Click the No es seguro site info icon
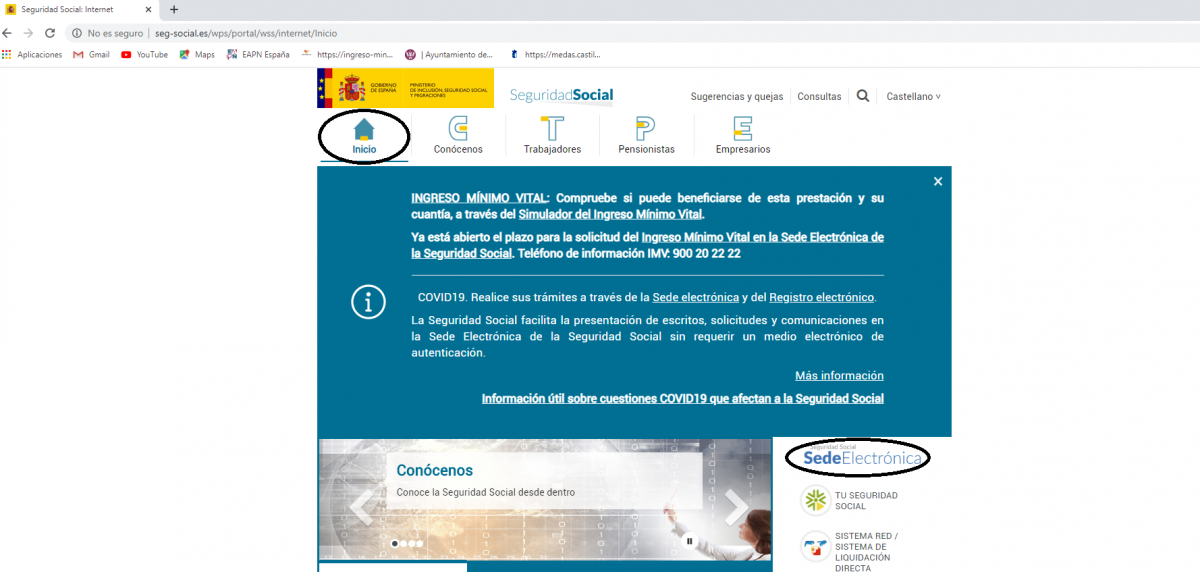The image size is (1200, 572). click(x=77, y=33)
